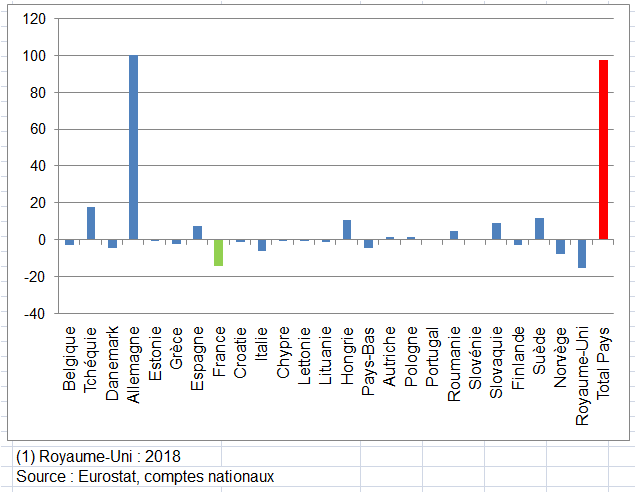Select the Total Pays axis label
635x500 pixels.
tap(603, 362)
